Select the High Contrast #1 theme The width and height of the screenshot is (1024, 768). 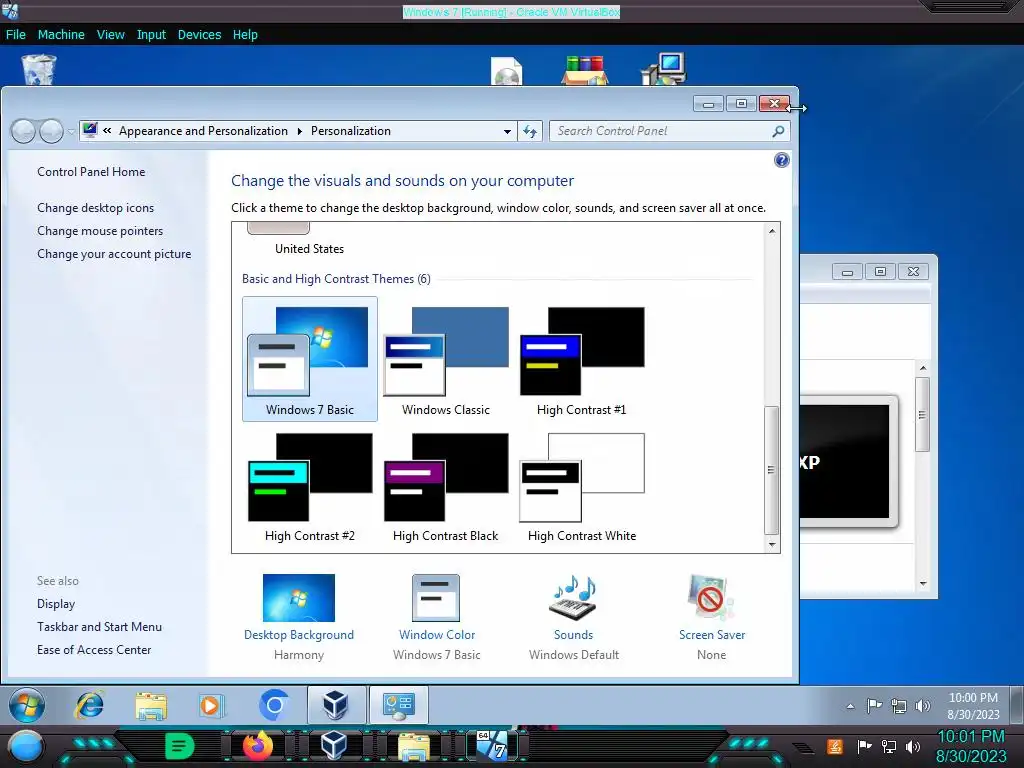click(581, 359)
